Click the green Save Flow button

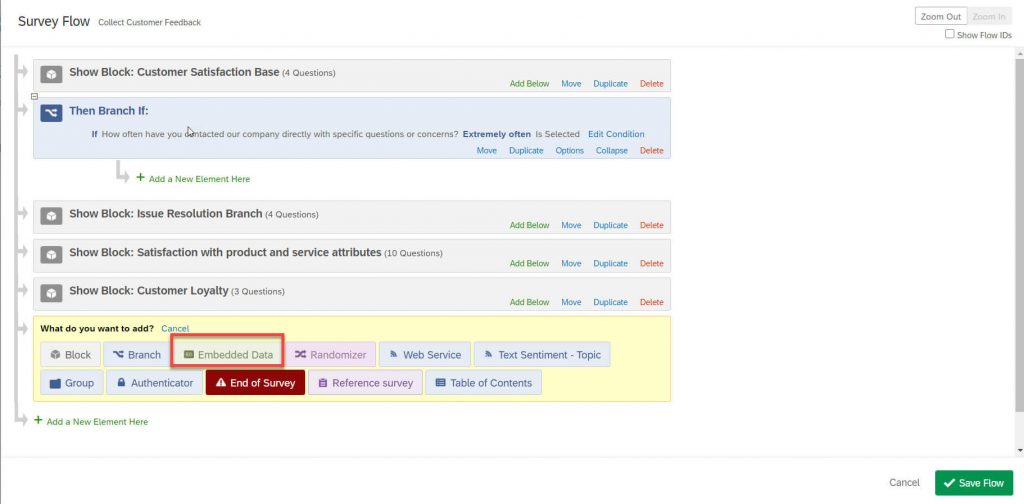tap(974, 483)
